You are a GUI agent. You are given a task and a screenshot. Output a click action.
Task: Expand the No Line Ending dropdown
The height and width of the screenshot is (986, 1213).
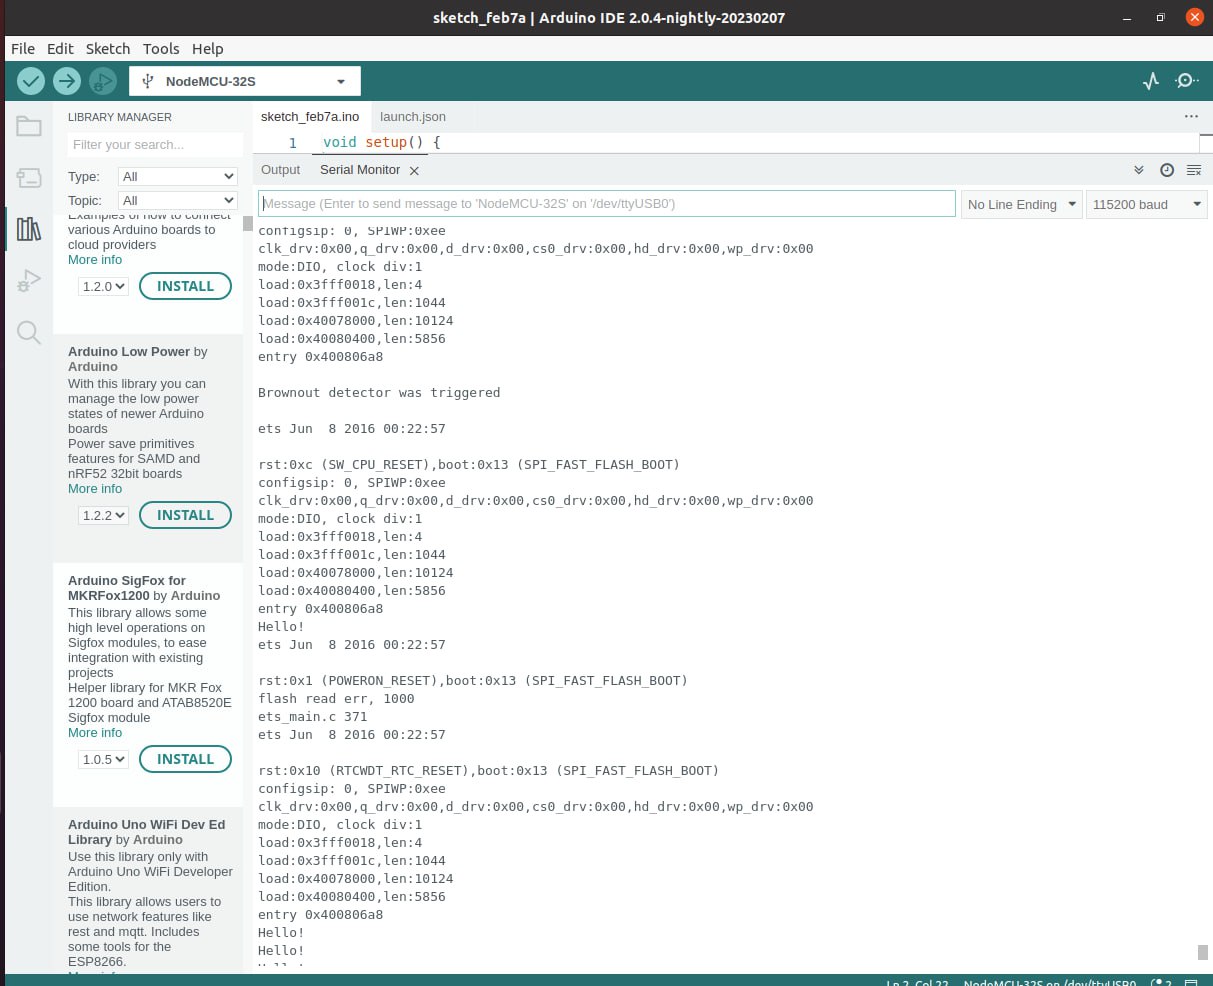point(1021,204)
